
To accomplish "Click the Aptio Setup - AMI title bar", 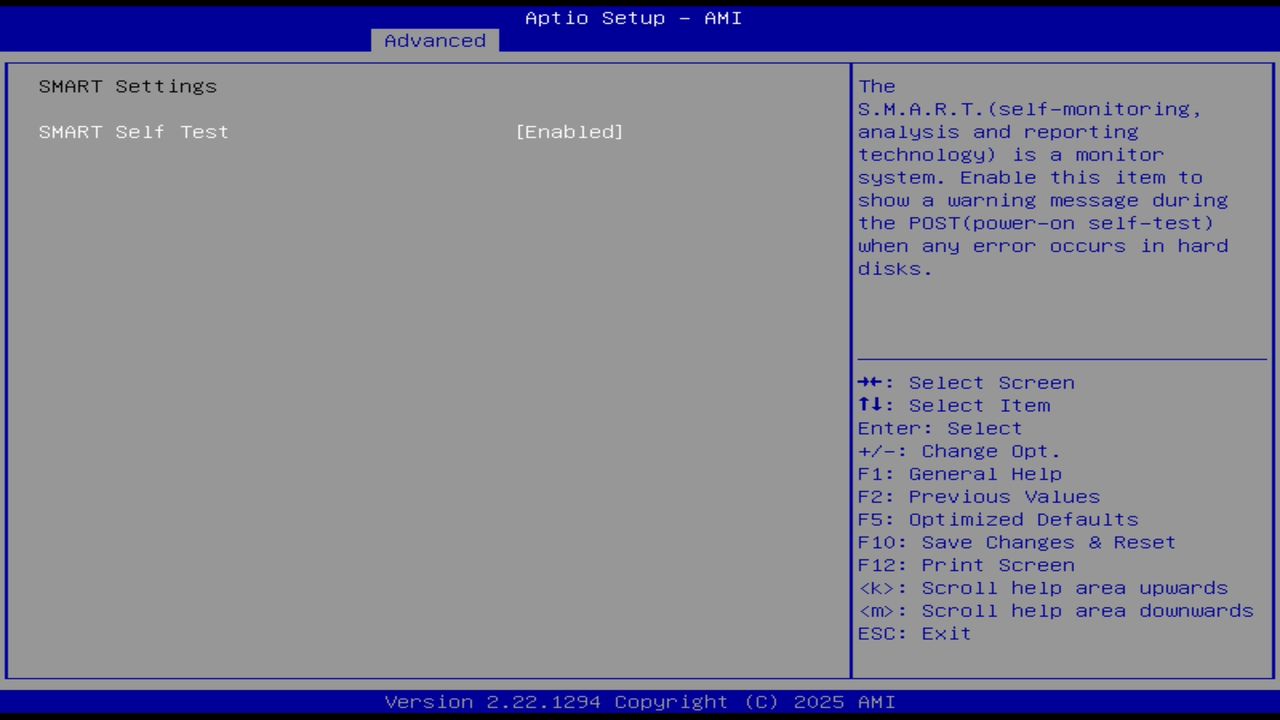I will click(633, 17).
